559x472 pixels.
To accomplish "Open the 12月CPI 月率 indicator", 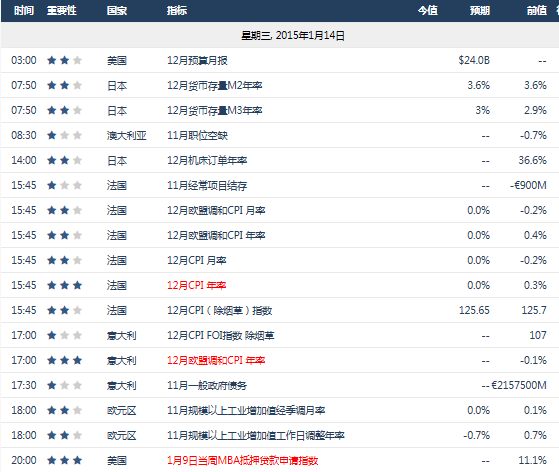I will 196,260.
